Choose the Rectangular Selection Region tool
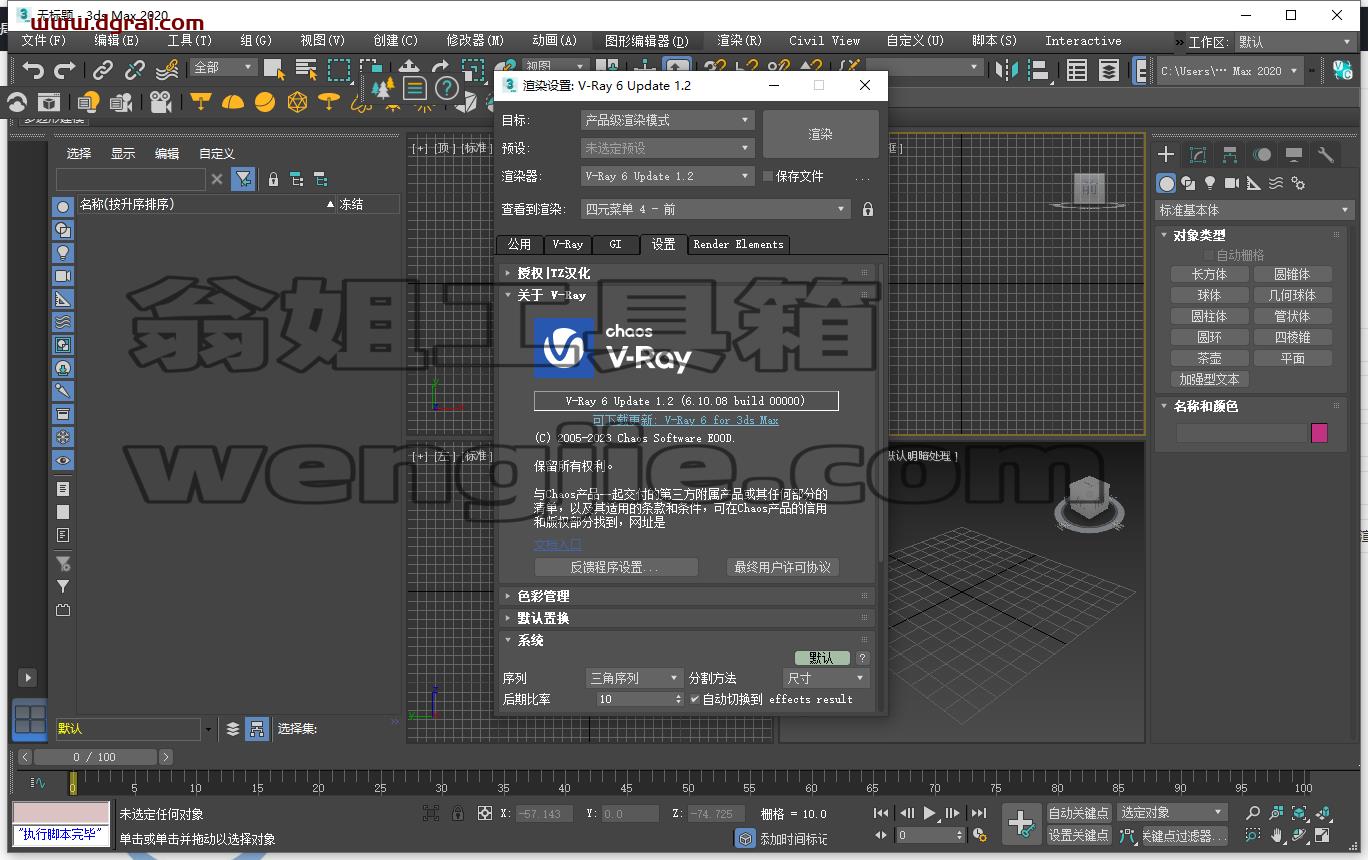The width and height of the screenshot is (1368, 860). pos(339,70)
